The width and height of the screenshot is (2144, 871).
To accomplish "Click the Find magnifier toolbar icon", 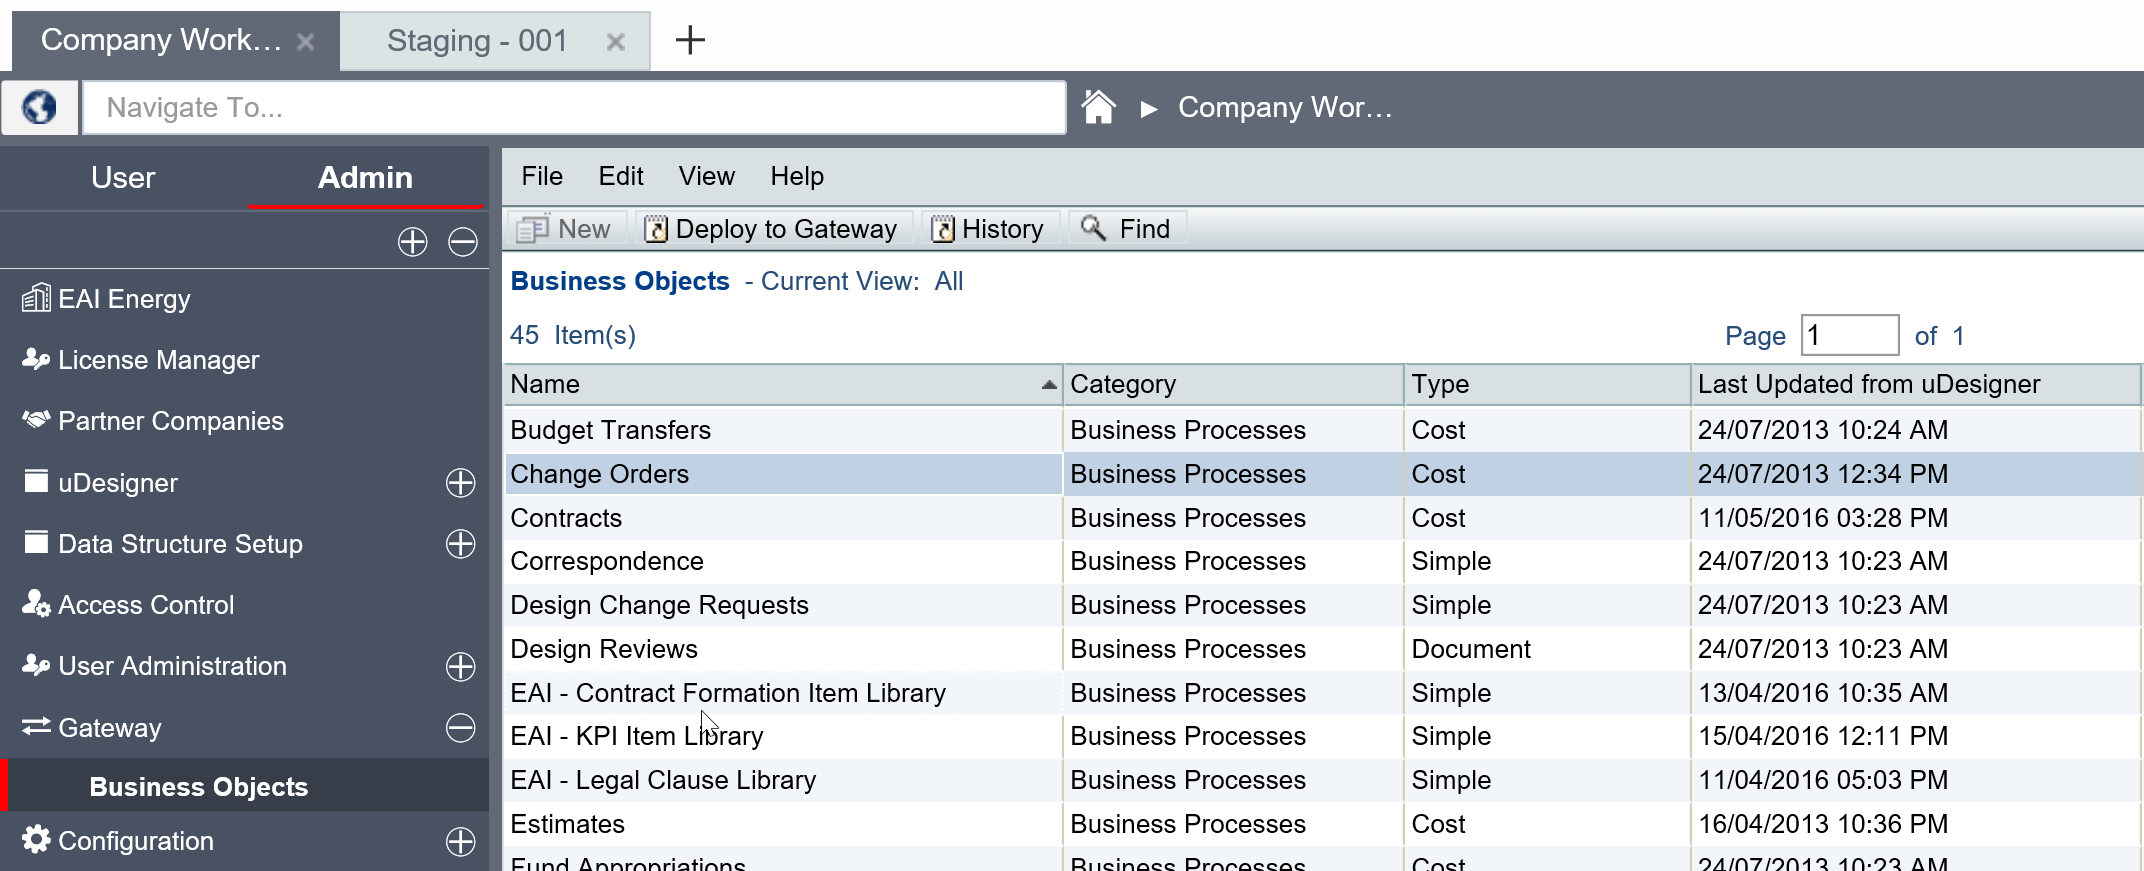I will [x=1093, y=229].
